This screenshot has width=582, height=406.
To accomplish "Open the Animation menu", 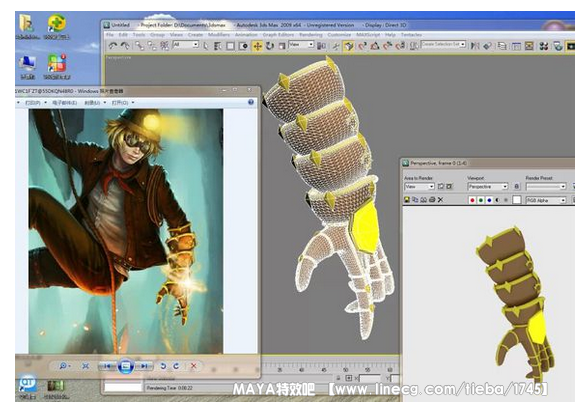I will click(246, 35).
